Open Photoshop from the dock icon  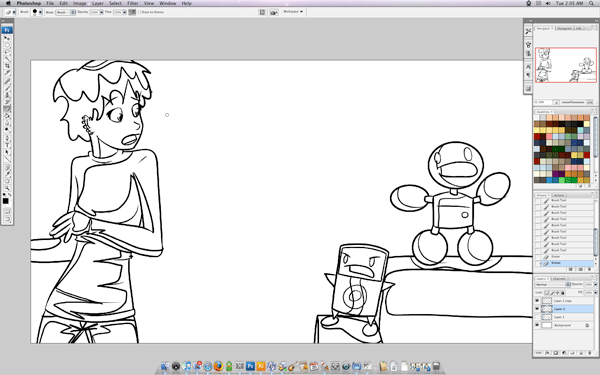click(250, 366)
